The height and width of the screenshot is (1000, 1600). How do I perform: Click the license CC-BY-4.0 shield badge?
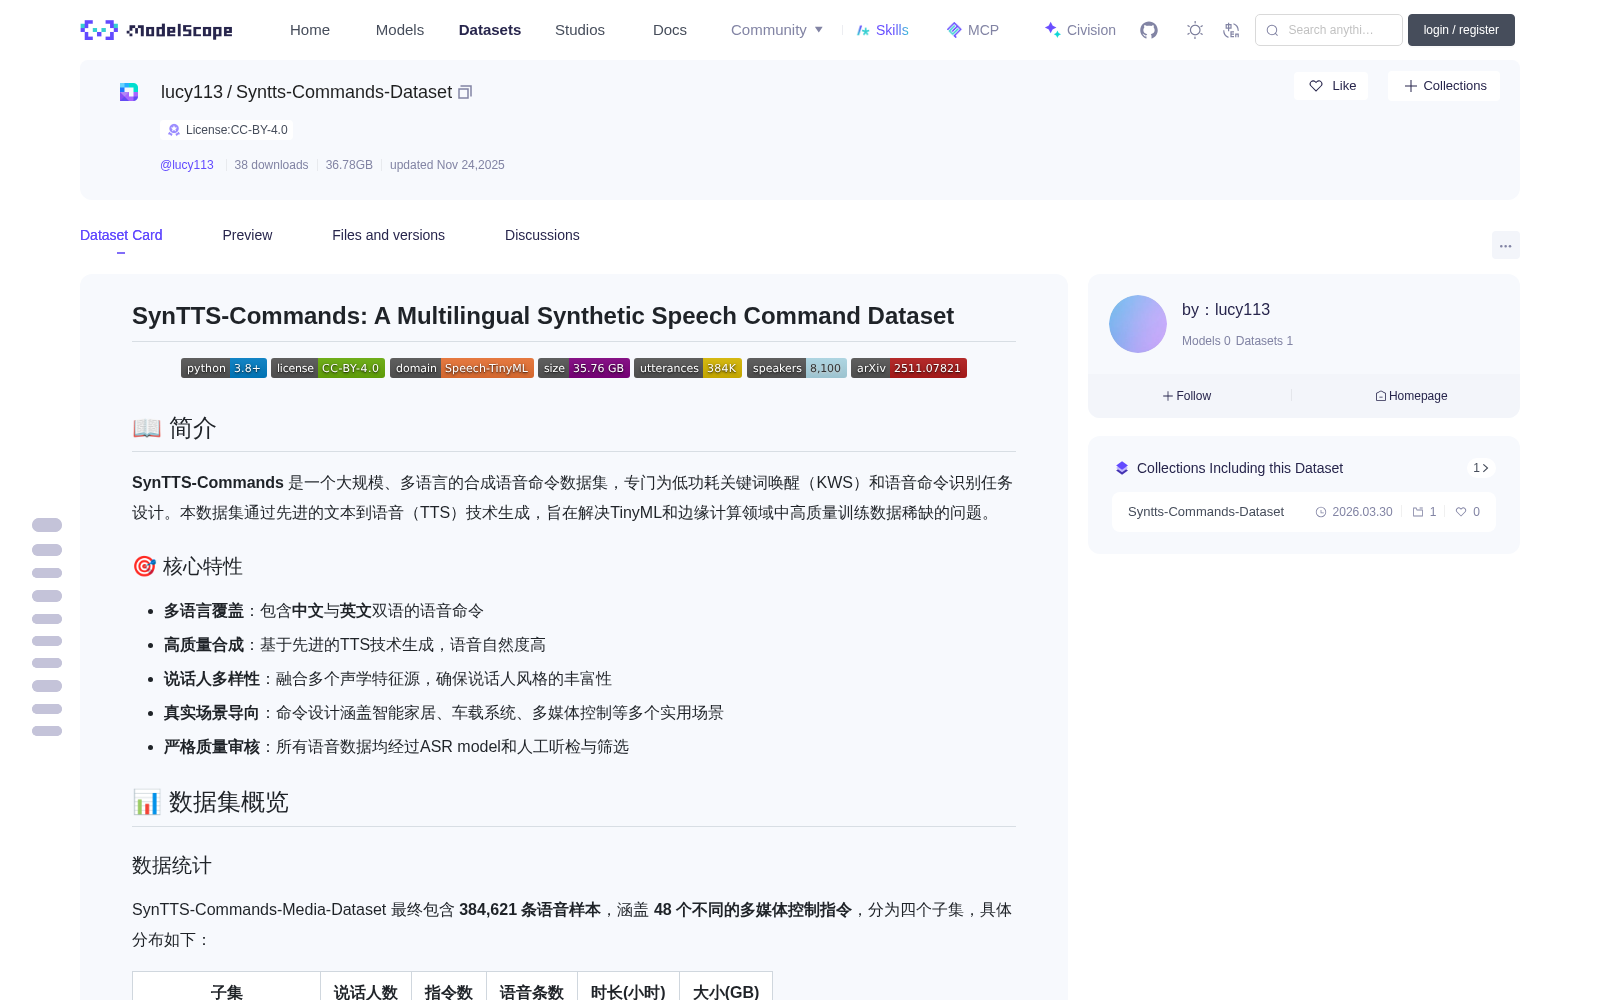tap(328, 368)
